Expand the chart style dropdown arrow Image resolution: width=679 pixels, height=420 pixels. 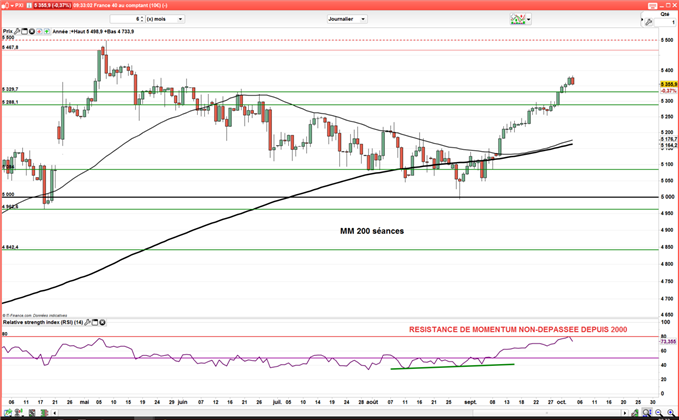pos(529,19)
